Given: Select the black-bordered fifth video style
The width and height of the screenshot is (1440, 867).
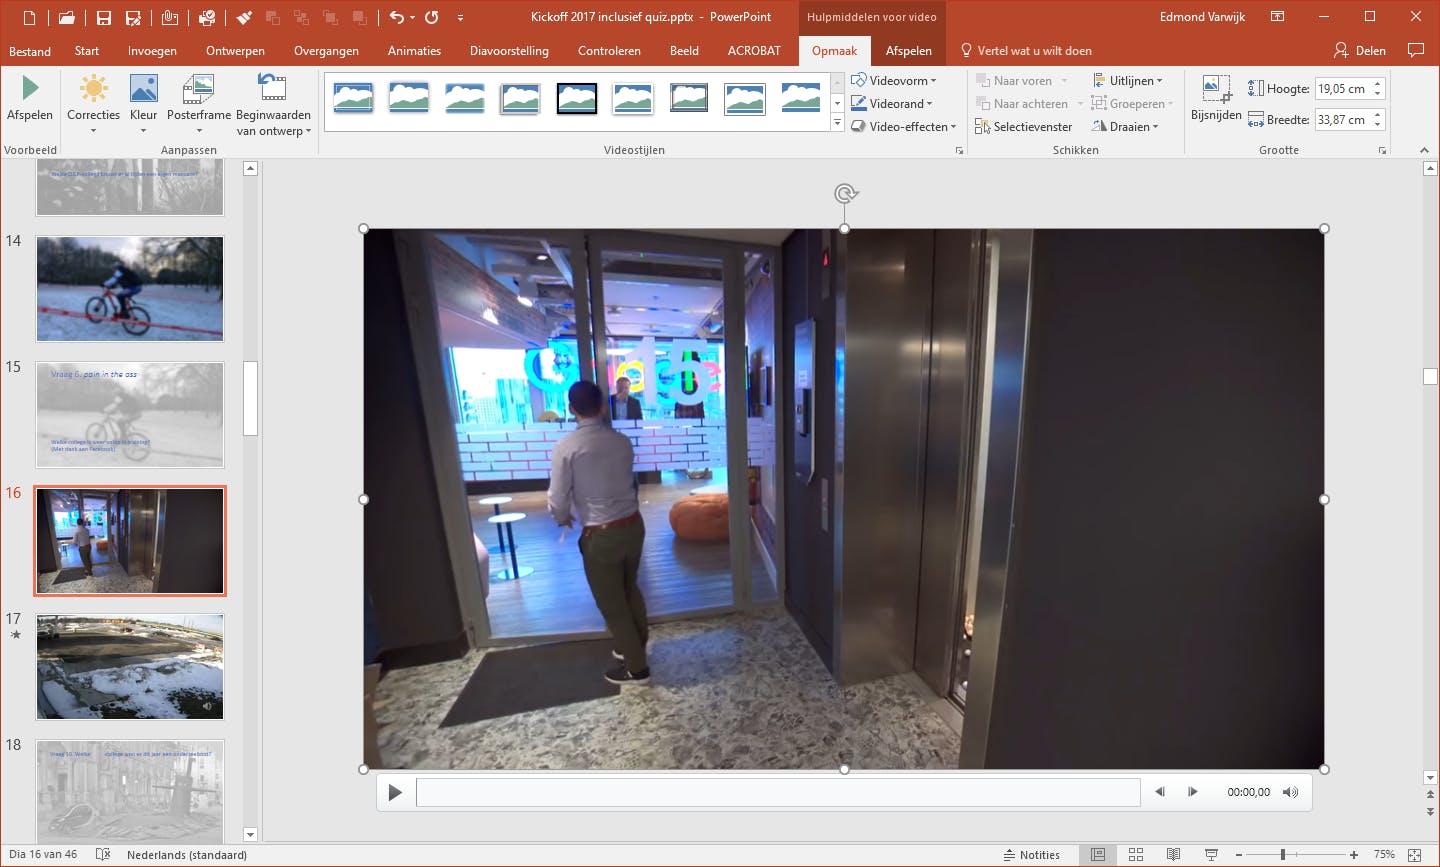Looking at the screenshot, I should pos(577,98).
